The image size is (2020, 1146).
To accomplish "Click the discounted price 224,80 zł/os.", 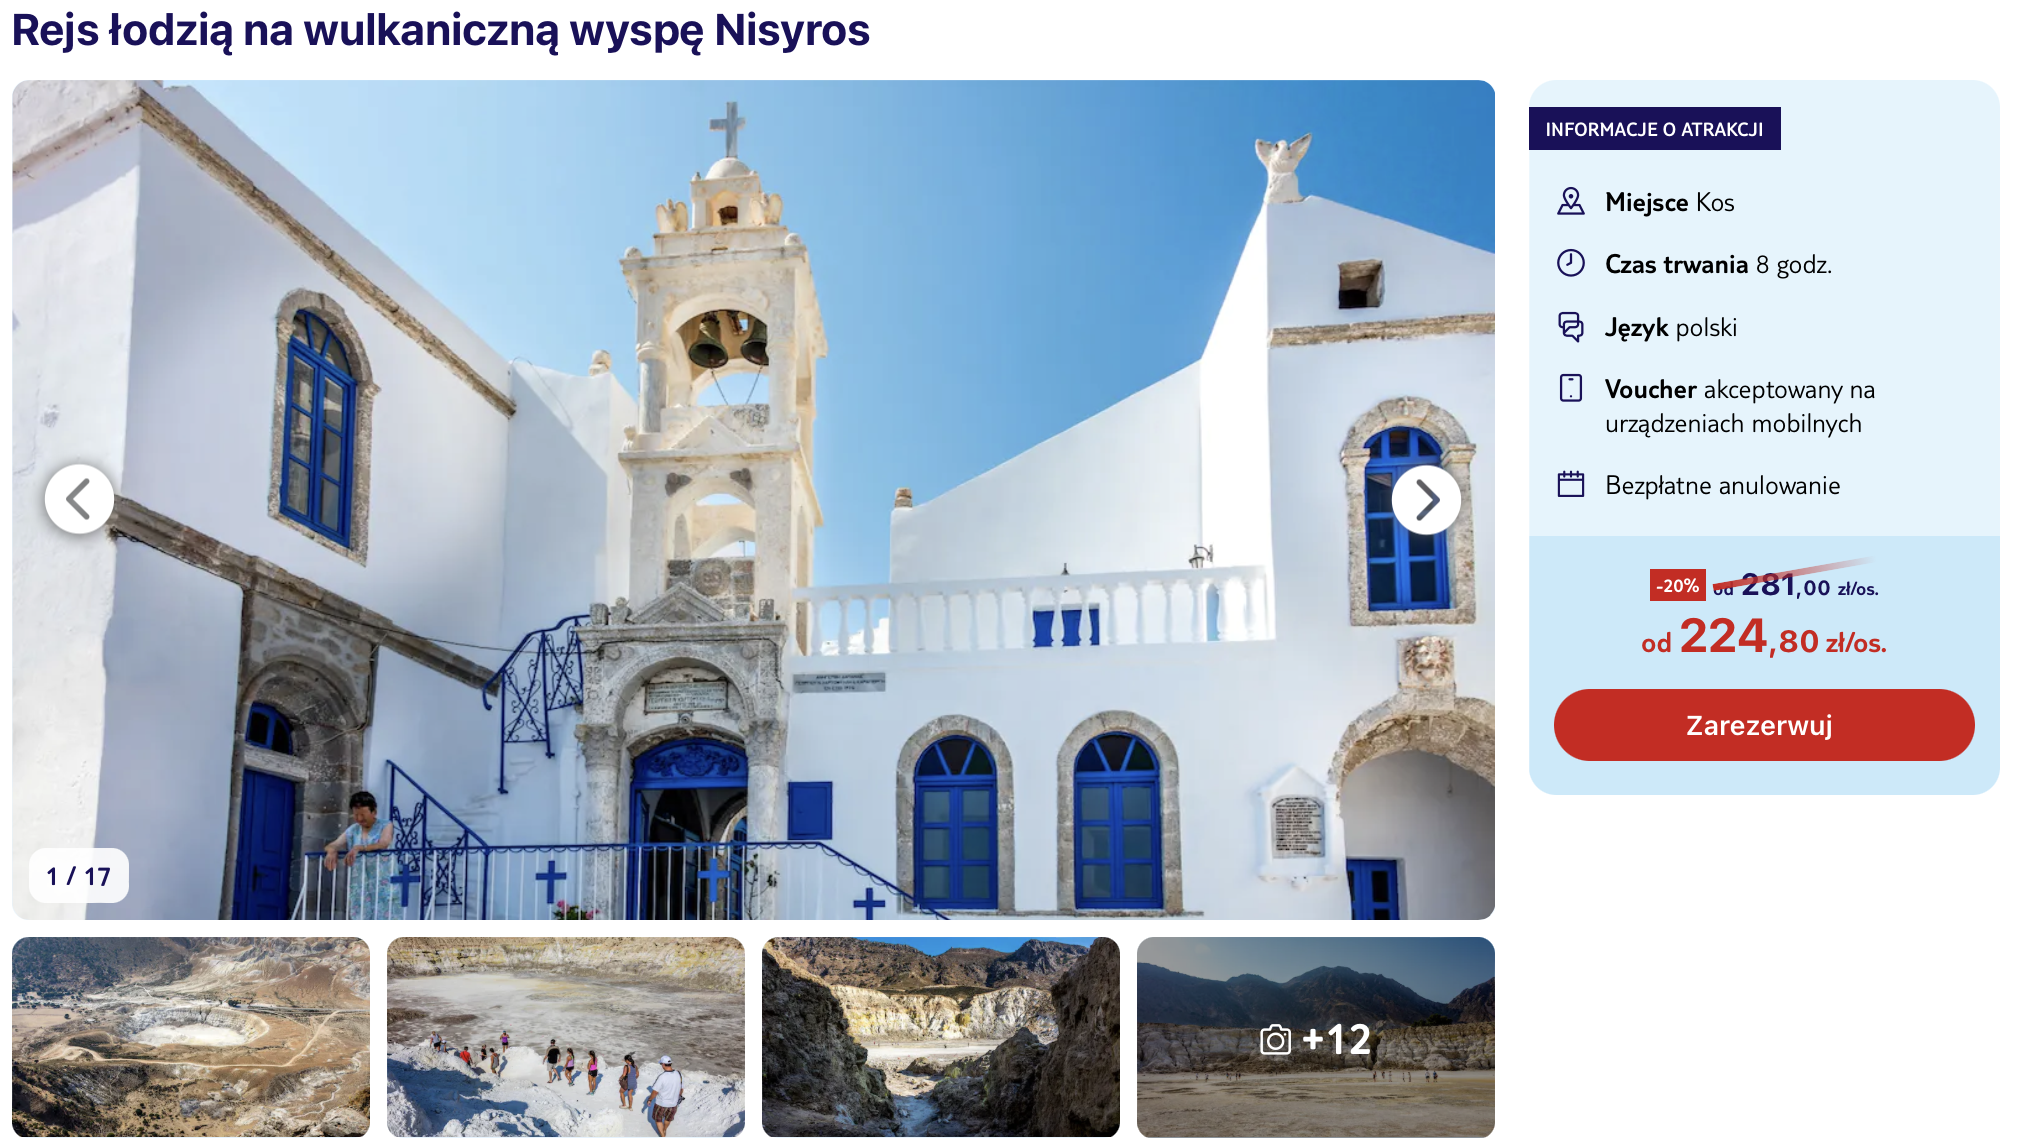I will 1764,637.
